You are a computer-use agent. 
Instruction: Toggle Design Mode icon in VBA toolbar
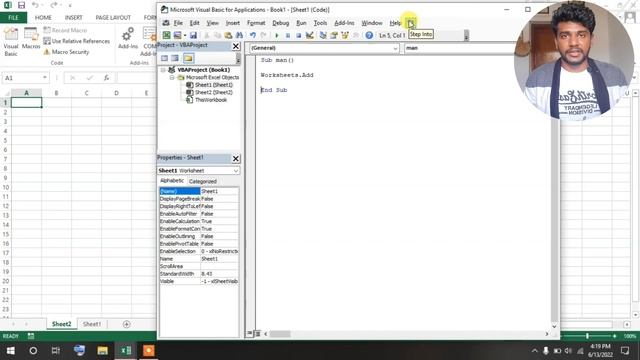click(309, 36)
